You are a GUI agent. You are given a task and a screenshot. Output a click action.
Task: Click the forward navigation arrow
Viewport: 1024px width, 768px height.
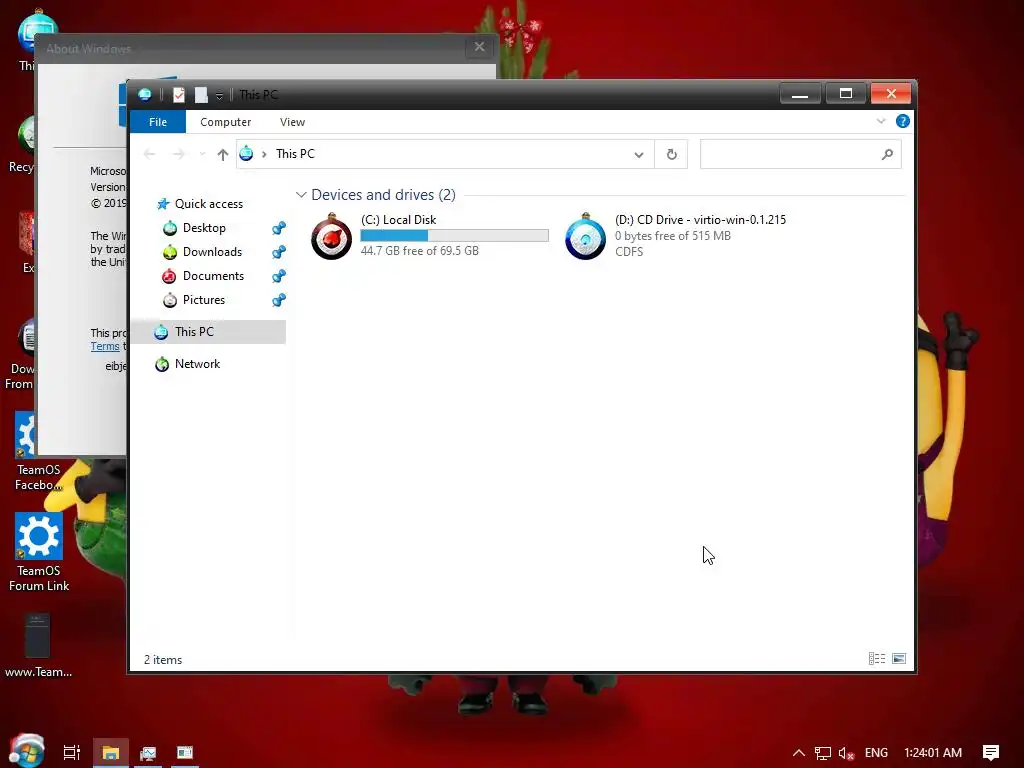click(x=178, y=154)
